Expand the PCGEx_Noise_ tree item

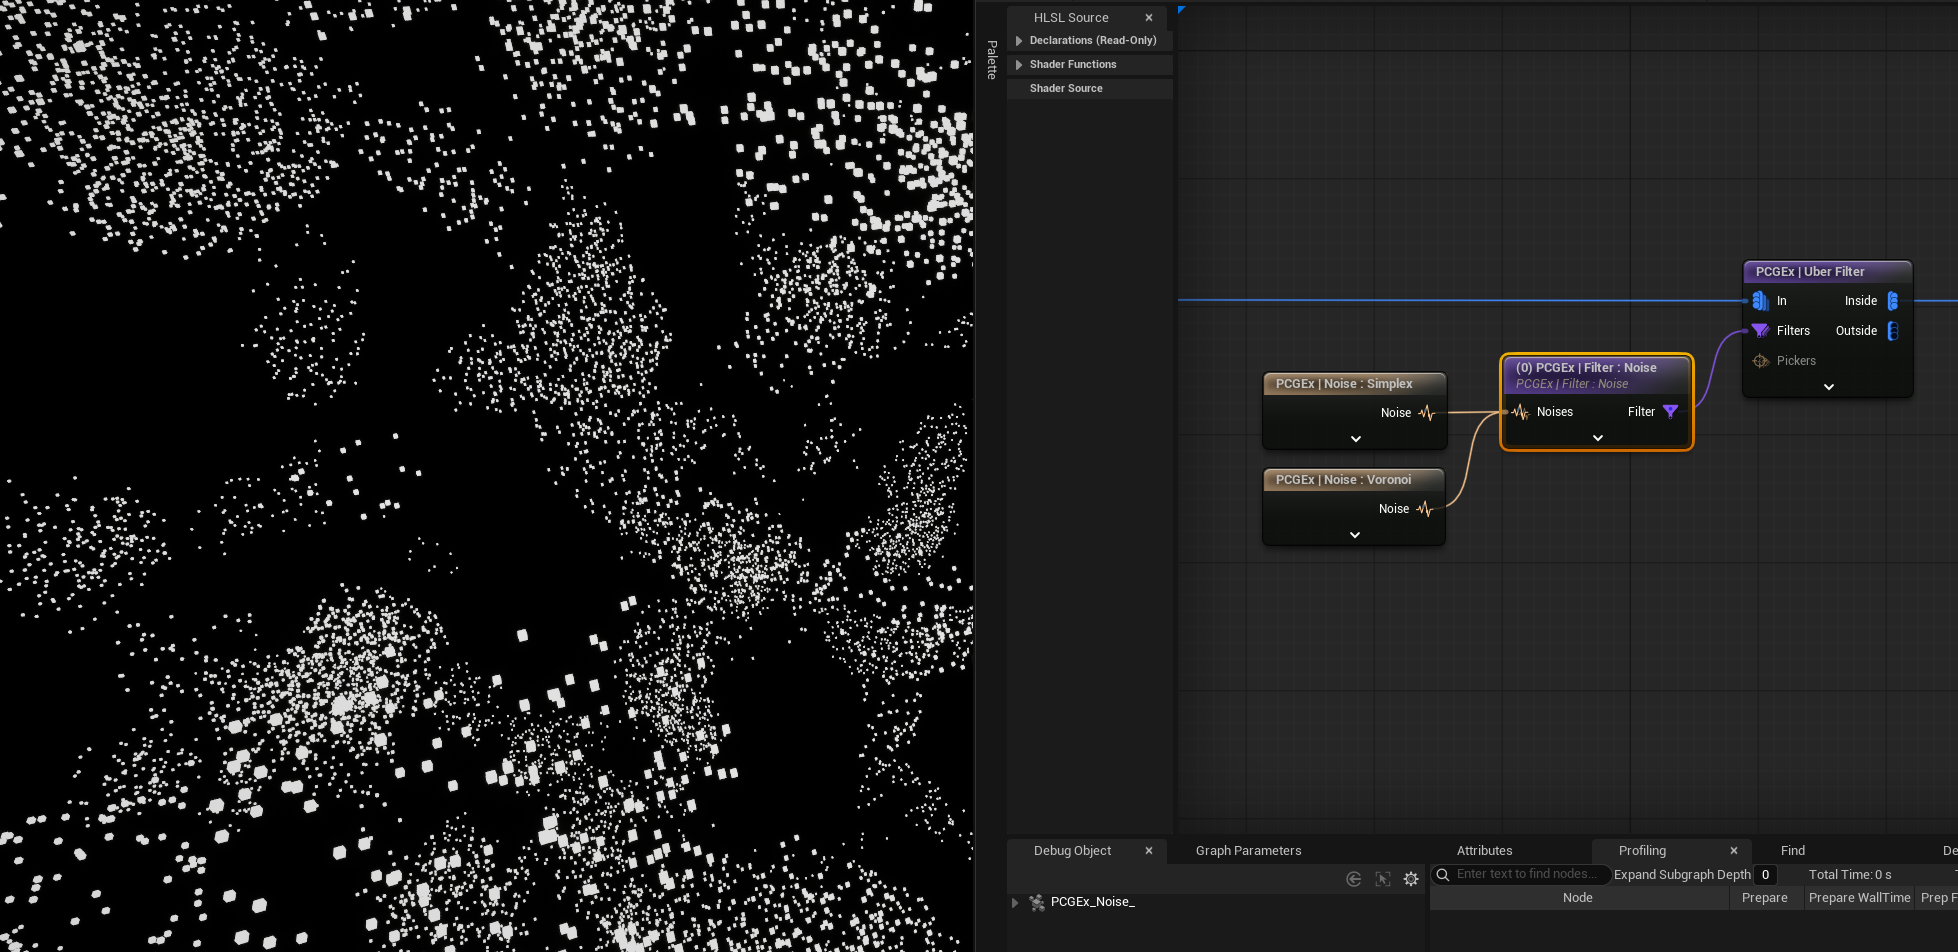[x=1015, y=903]
